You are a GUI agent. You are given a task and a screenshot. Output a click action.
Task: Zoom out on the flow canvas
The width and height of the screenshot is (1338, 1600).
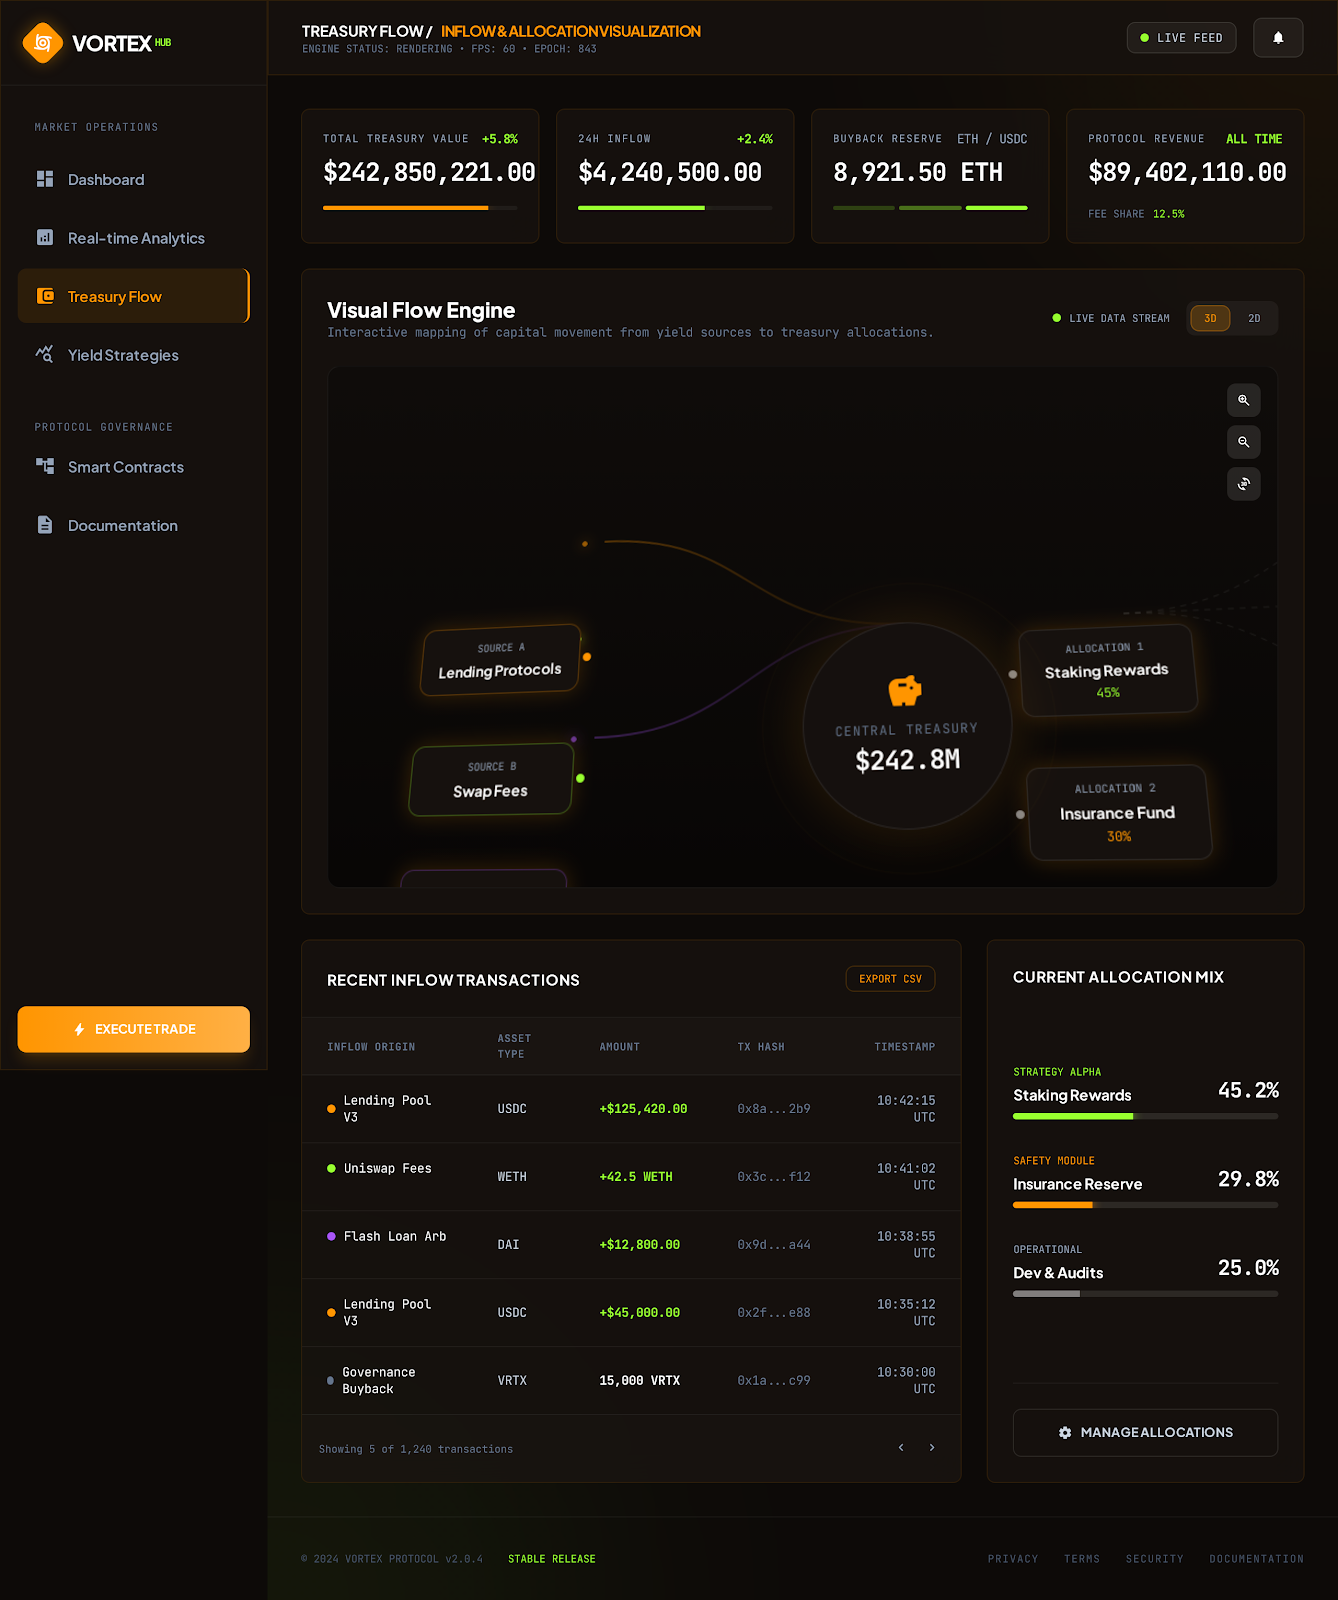coord(1244,442)
